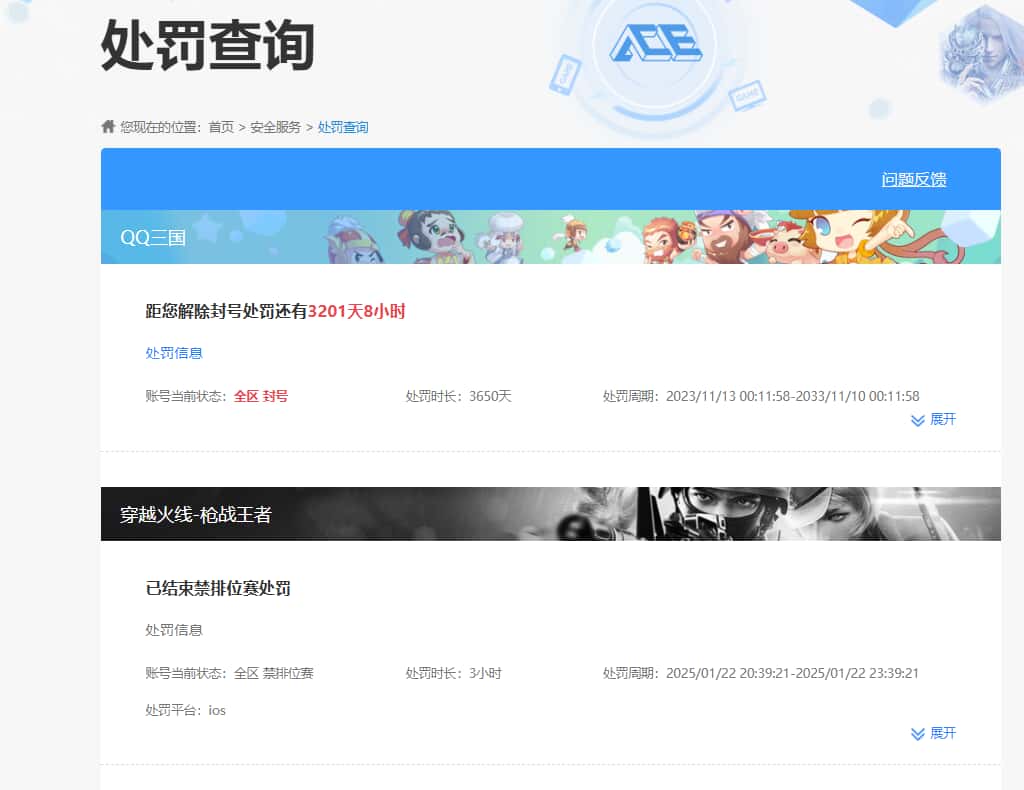Image resolution: width=1024 pixels, height=790 pixels.
Task: Go to 首页 in the breadcrumb
Action: (x=221, y=127)
